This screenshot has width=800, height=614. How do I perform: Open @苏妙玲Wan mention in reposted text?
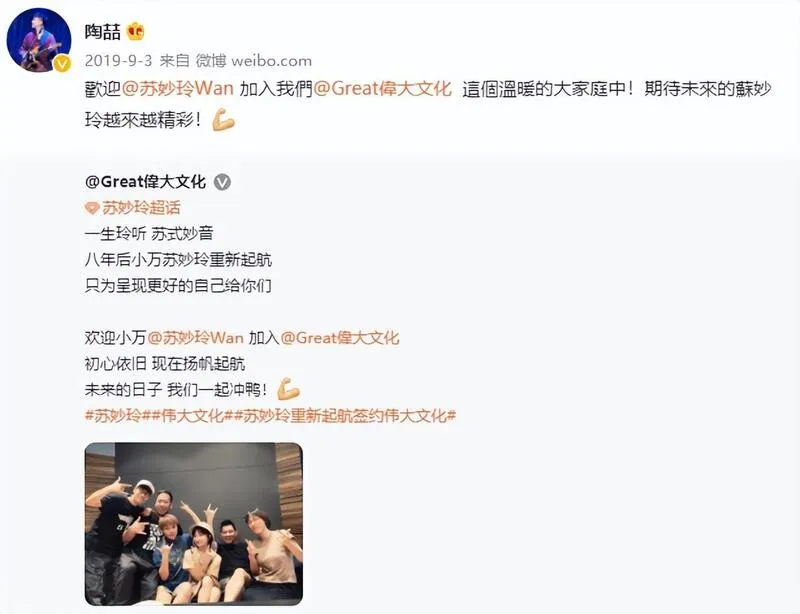pos(195,338)
